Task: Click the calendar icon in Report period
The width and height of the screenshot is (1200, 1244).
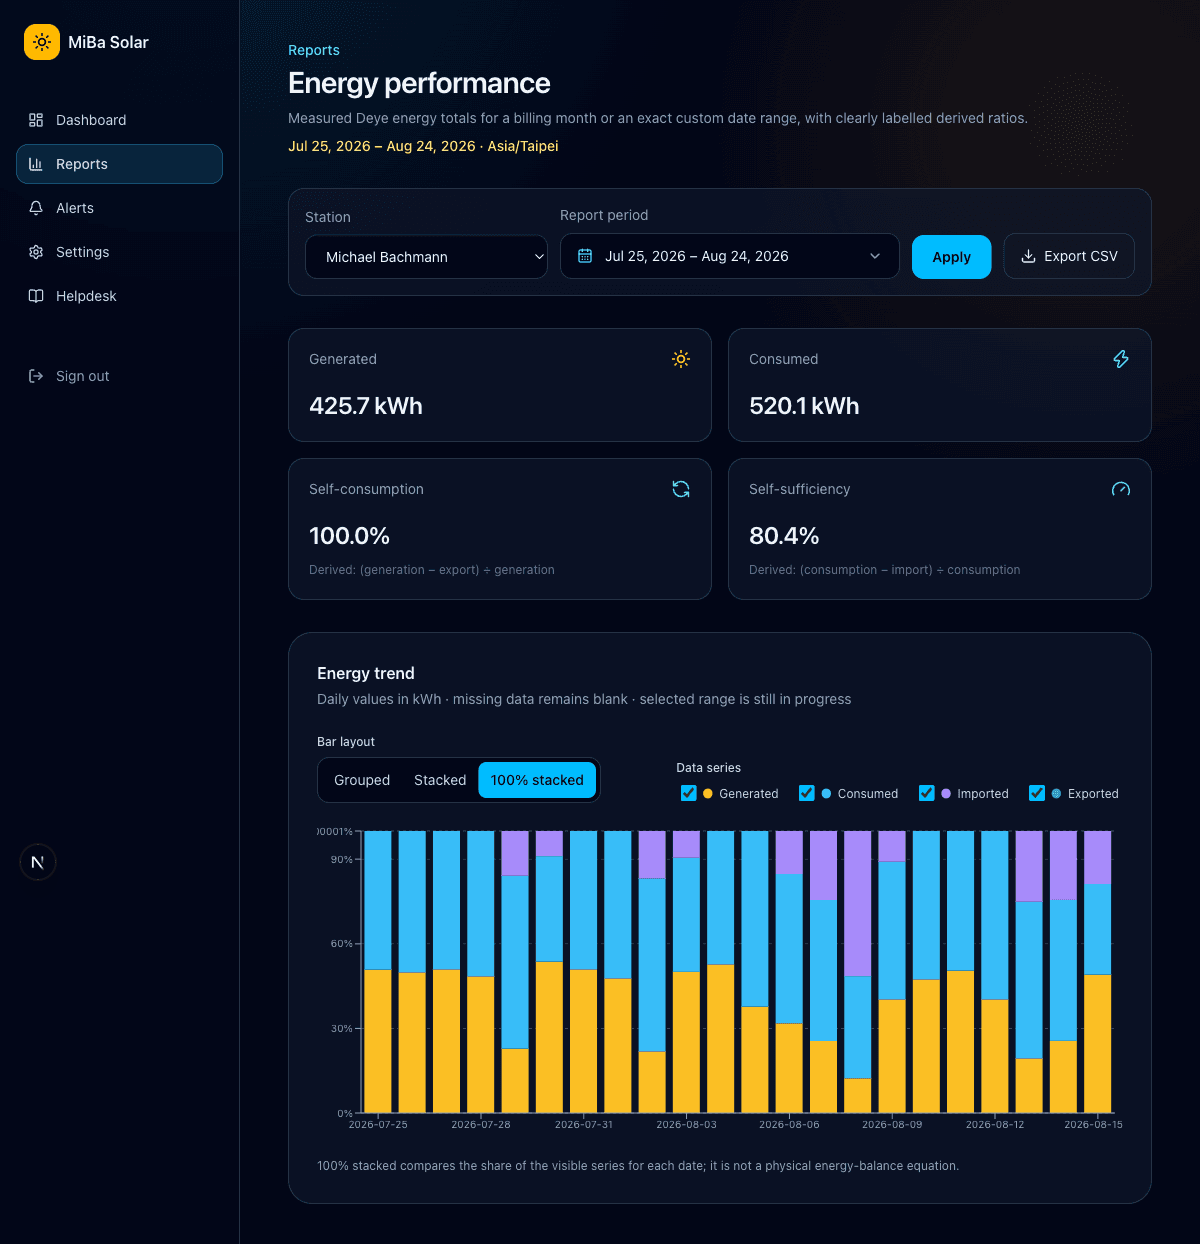Action: (585, 256)
